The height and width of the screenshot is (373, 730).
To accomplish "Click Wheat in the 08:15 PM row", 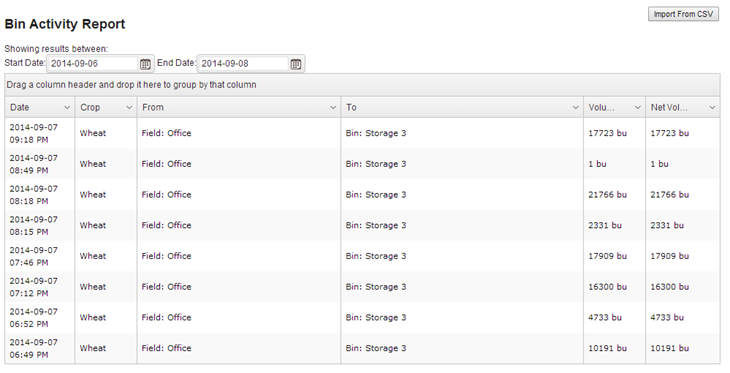I will [x=93, y=225].
